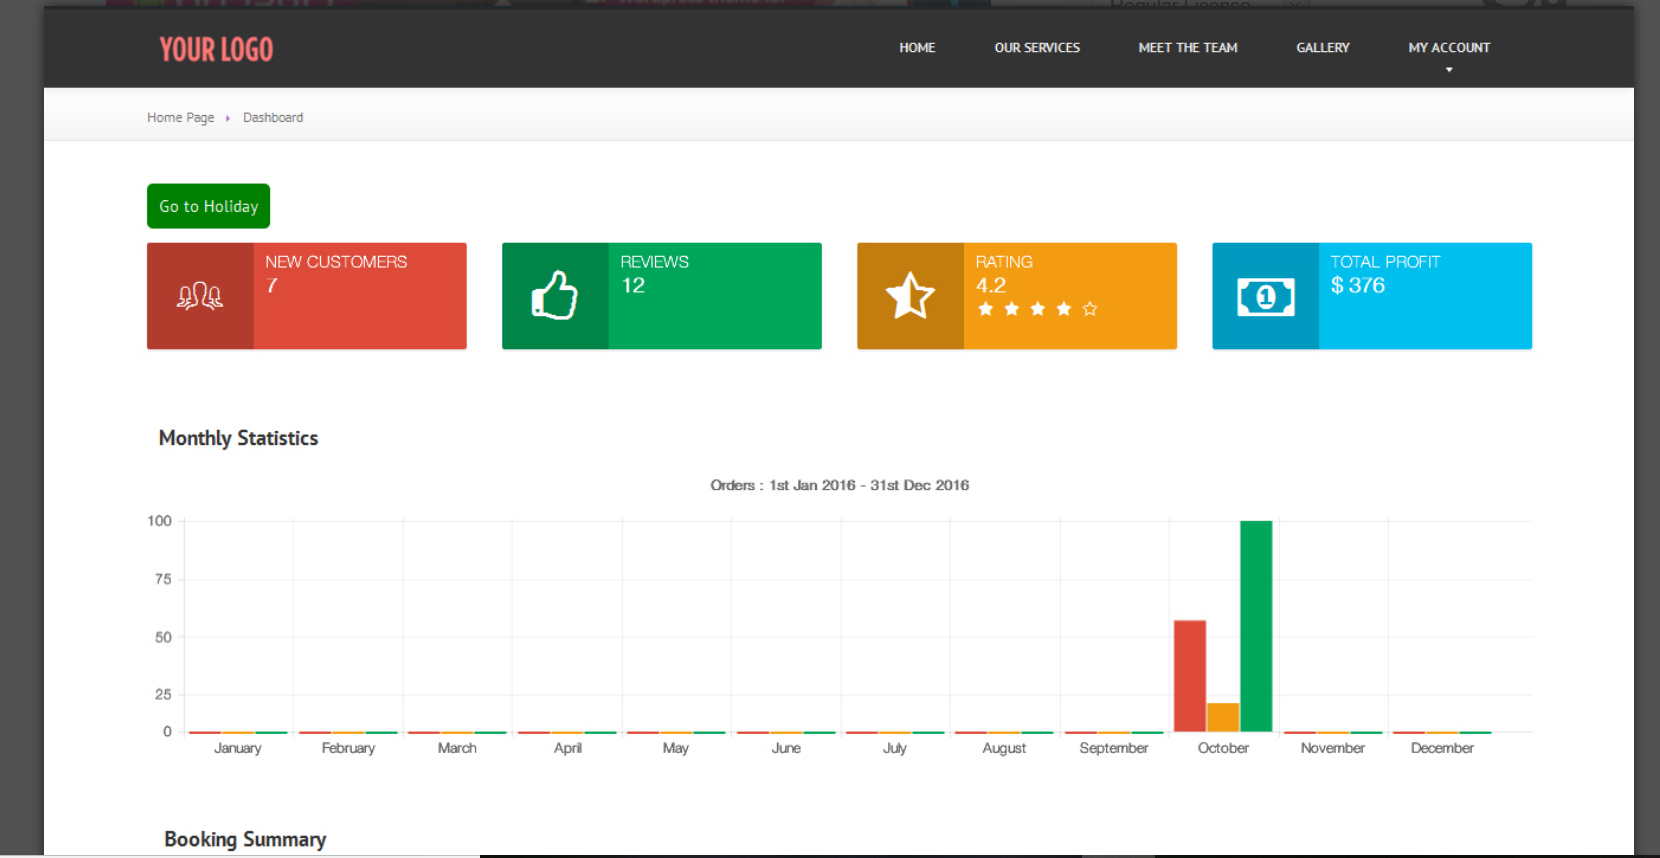The width and height of the screenshot is (1660, 858).
Task: Click the Rating star icon
Action: (x=910, y=296)
